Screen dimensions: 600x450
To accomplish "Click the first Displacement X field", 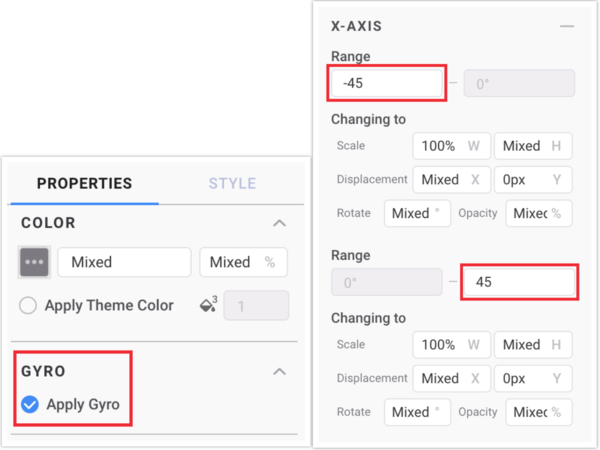I will (x=450, y=180).
